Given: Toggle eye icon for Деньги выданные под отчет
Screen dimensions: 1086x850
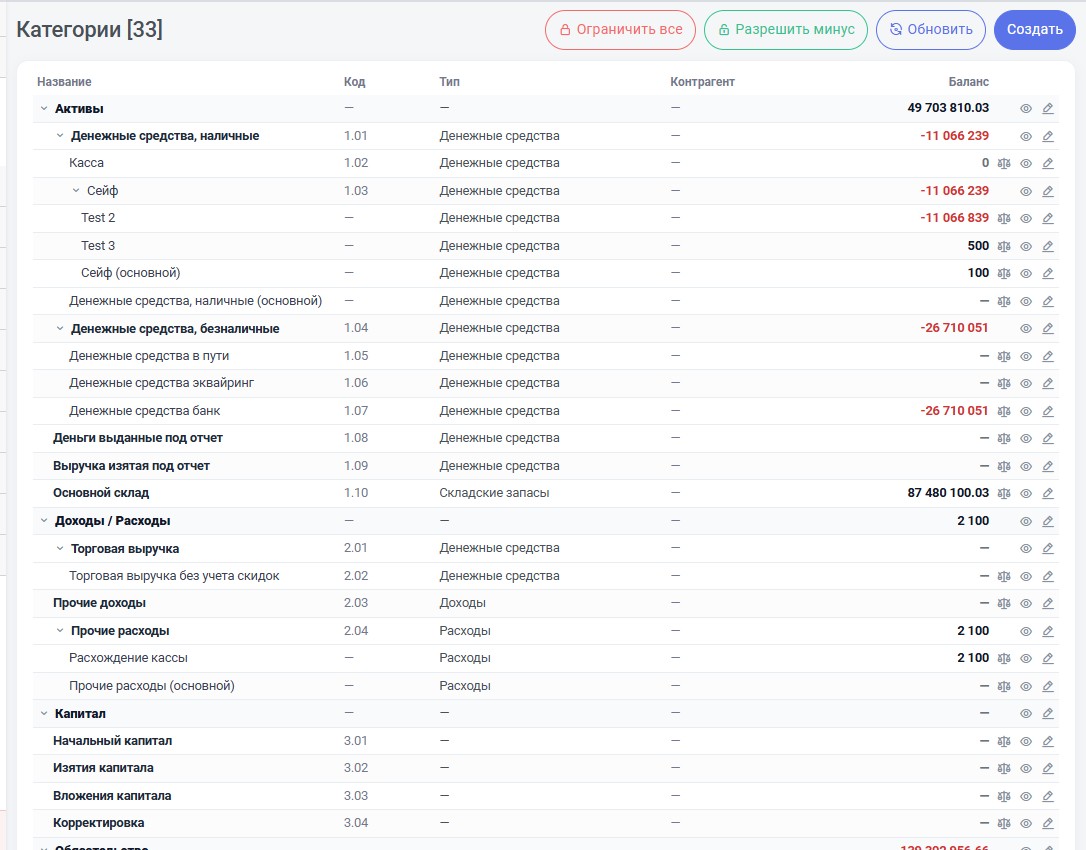Looking at the screenshot, I should 1026,439.
